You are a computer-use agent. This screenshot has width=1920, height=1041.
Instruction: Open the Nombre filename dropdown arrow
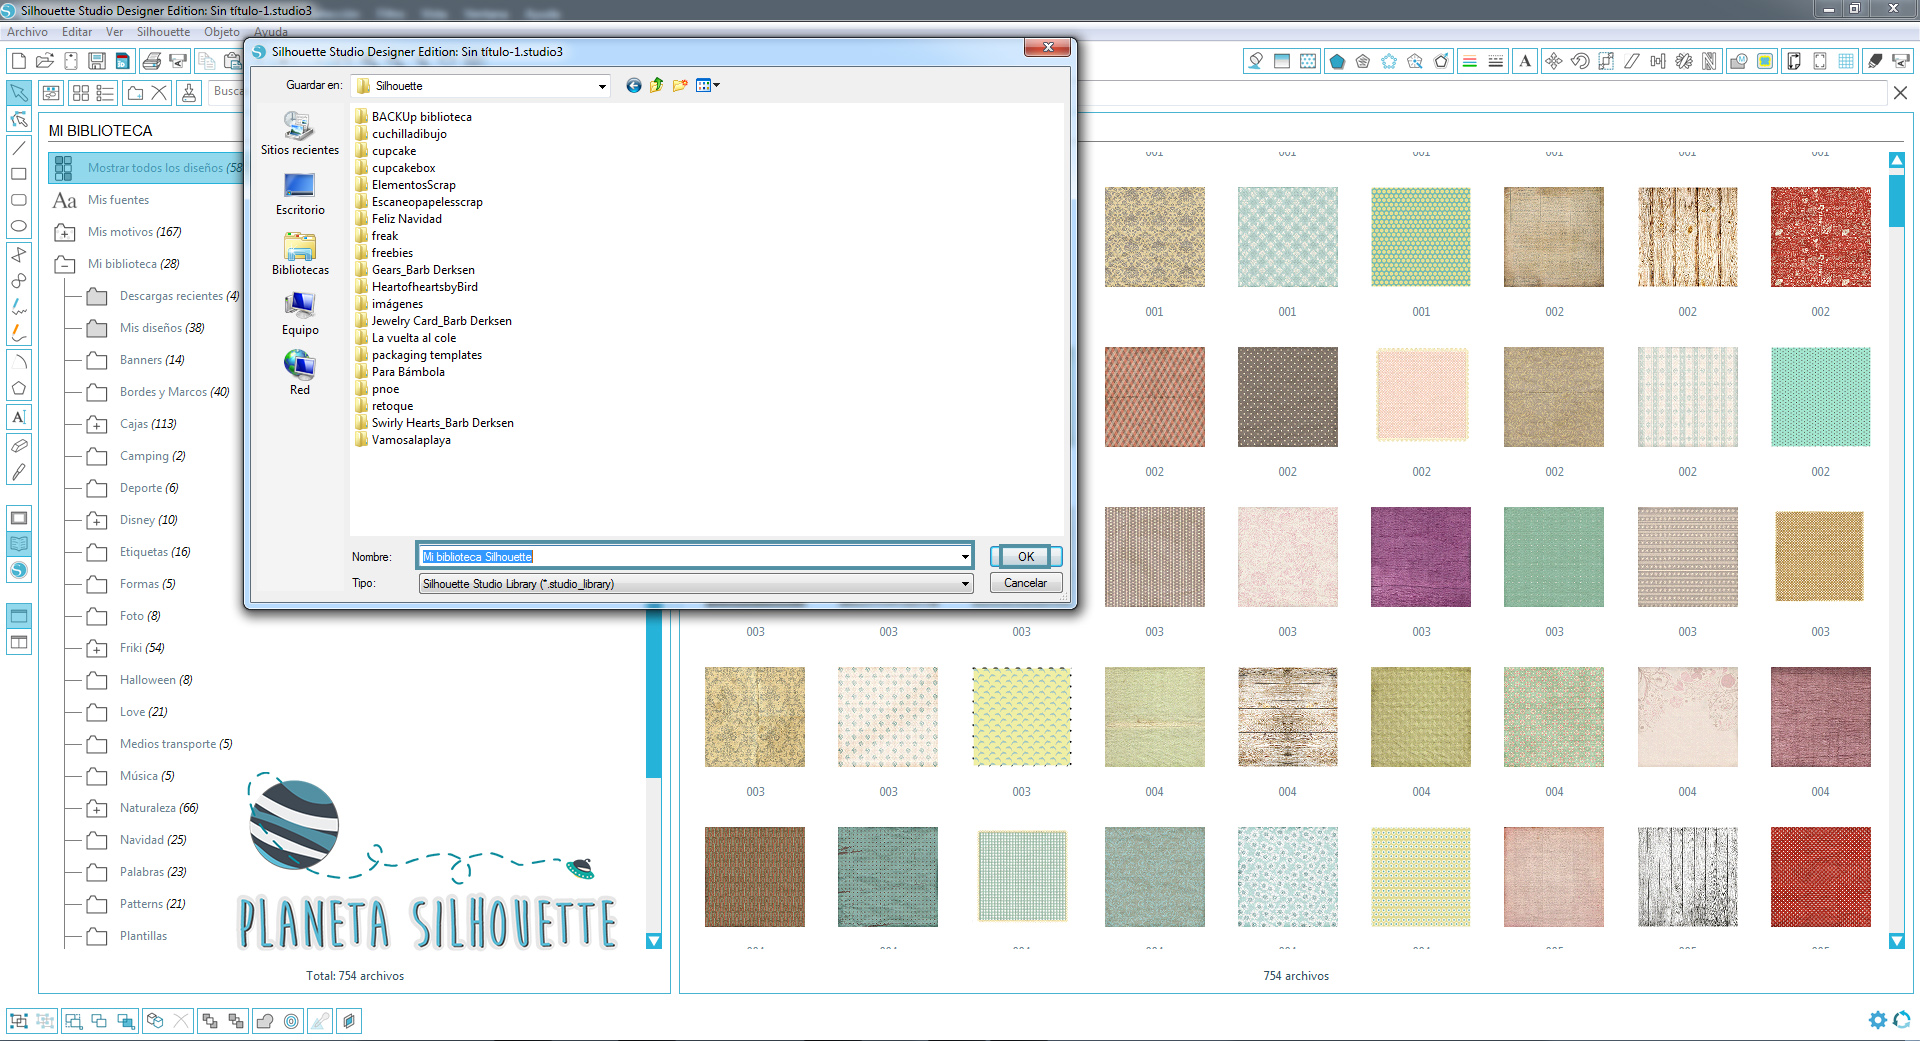964,557
